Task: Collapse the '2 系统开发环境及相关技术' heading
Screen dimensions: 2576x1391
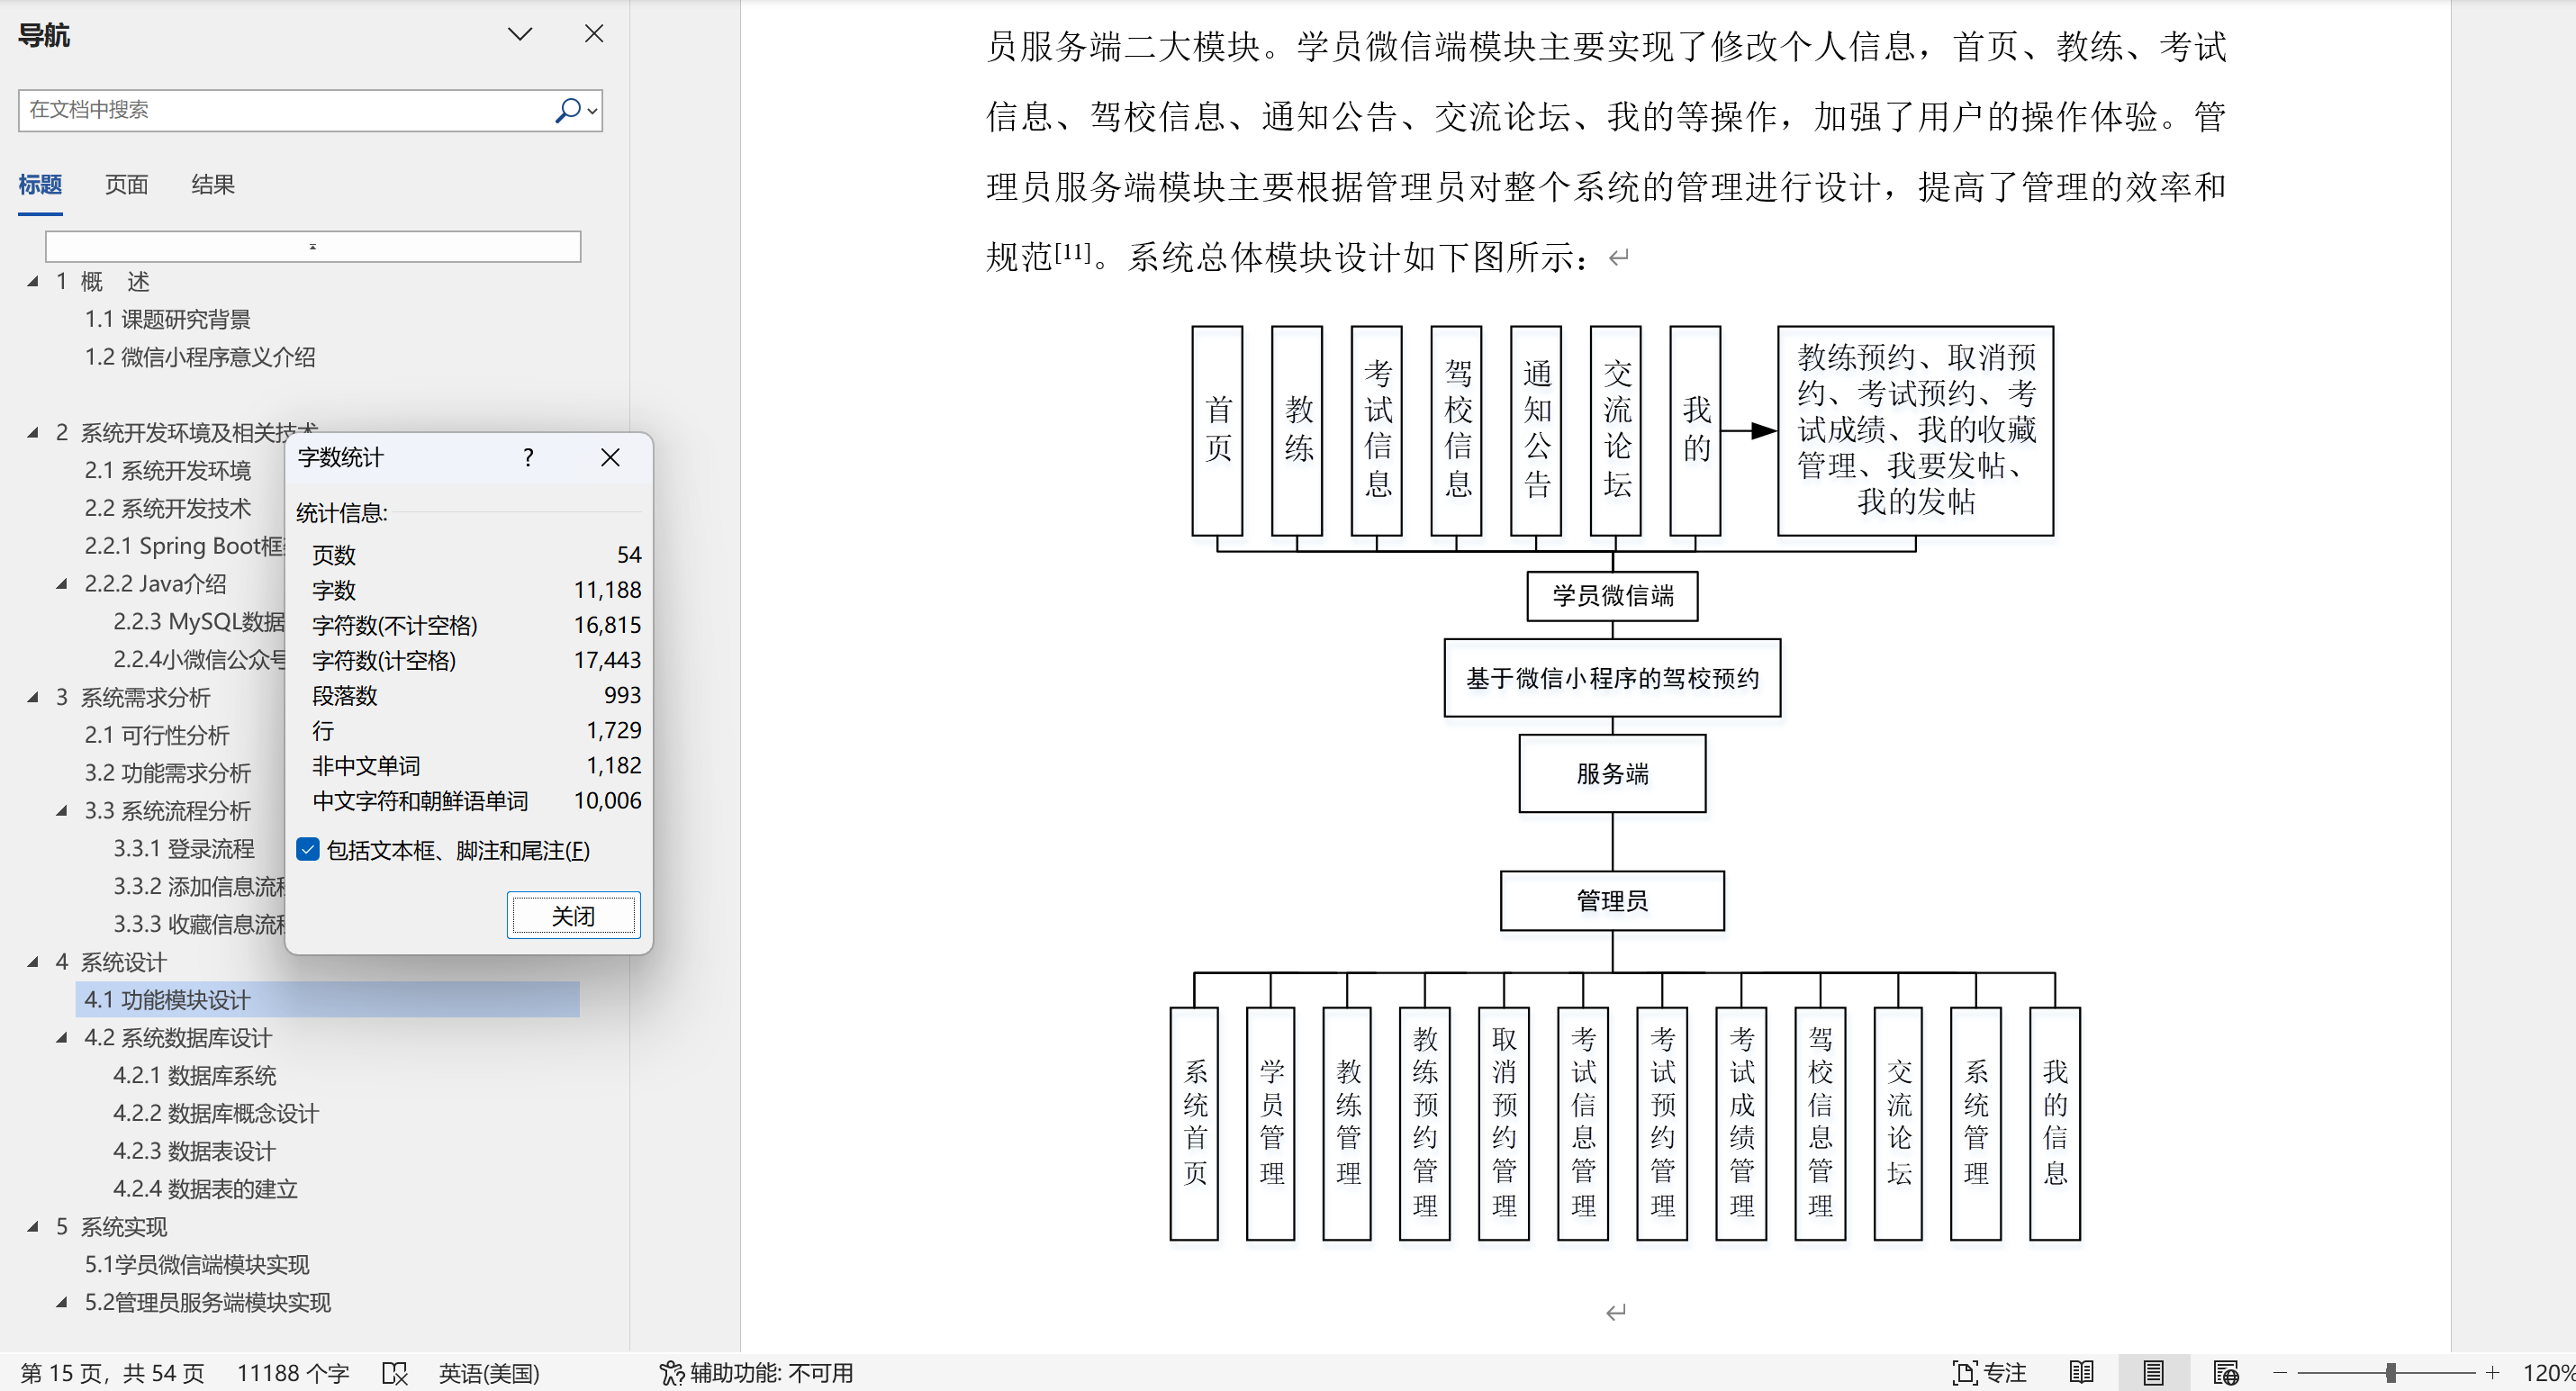Action: [33, 433]
